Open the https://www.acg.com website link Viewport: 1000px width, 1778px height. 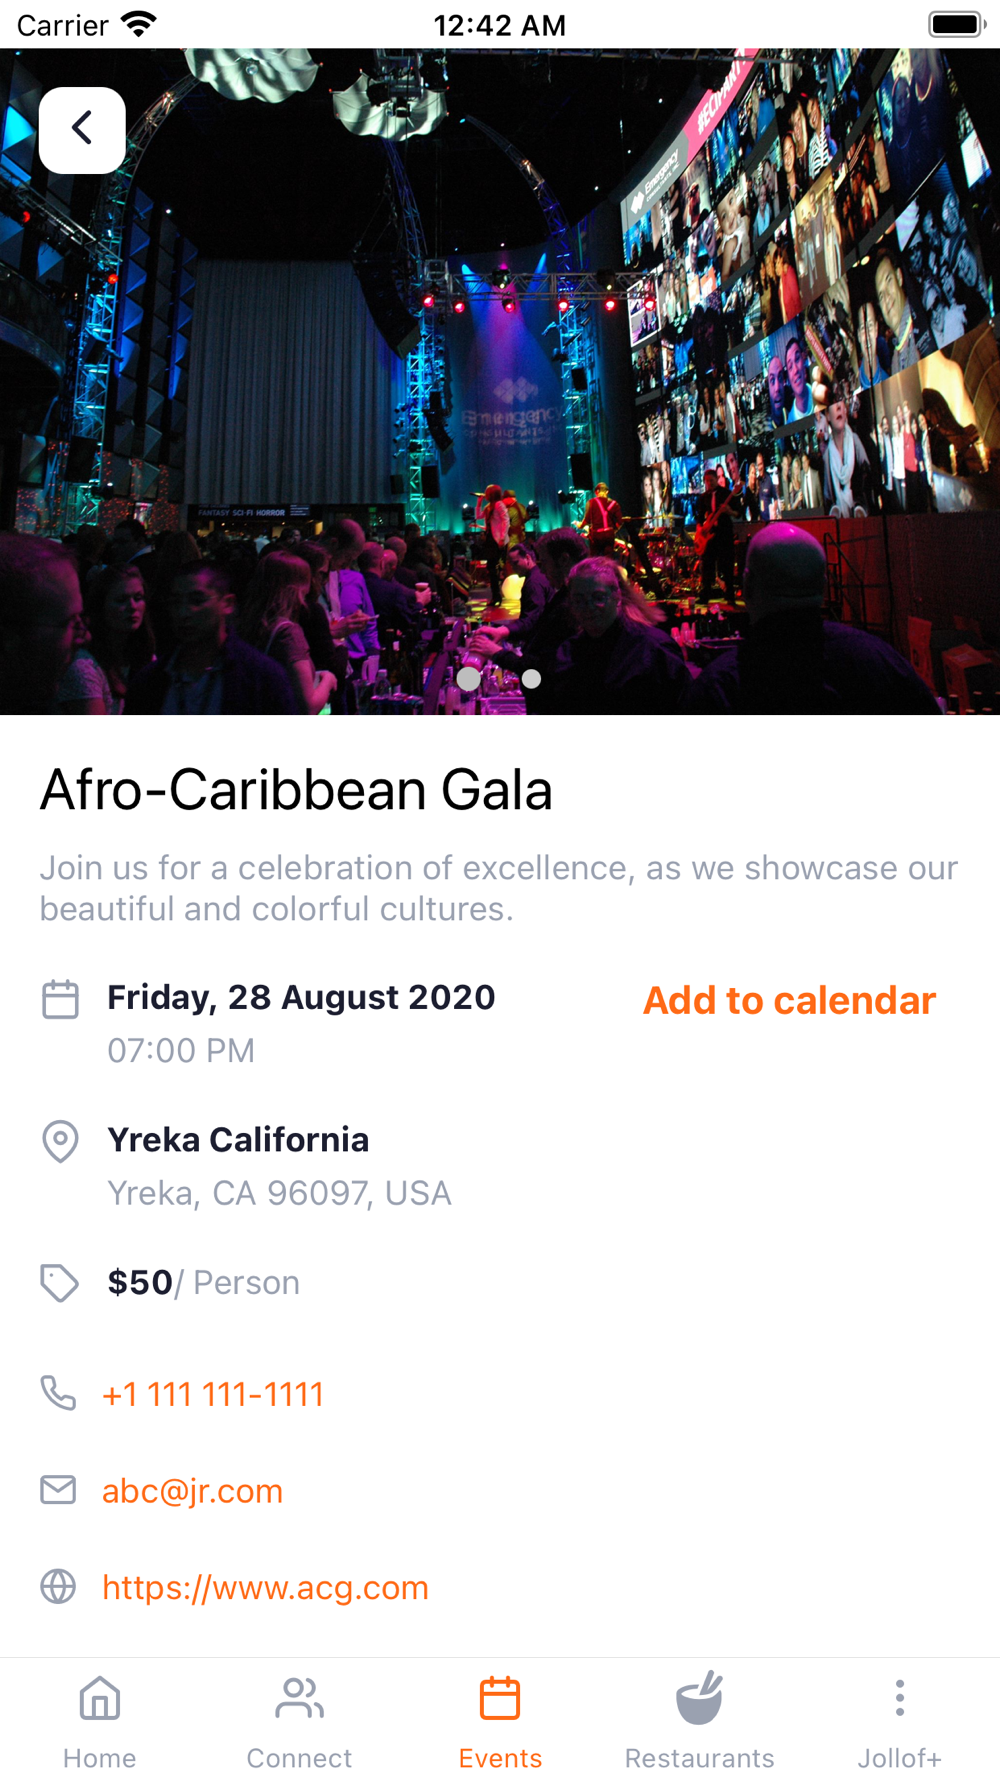(265, 1588)
